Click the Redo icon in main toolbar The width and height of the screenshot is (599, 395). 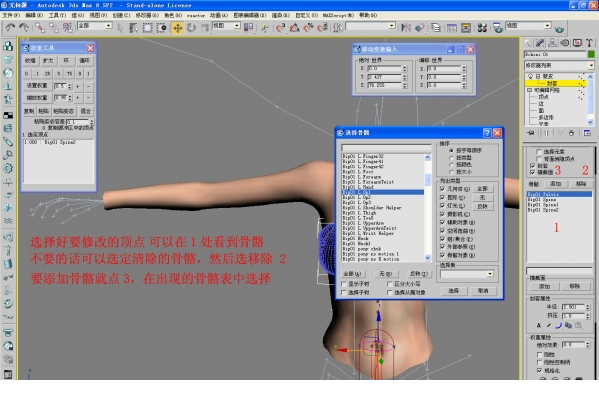[24, 27]
